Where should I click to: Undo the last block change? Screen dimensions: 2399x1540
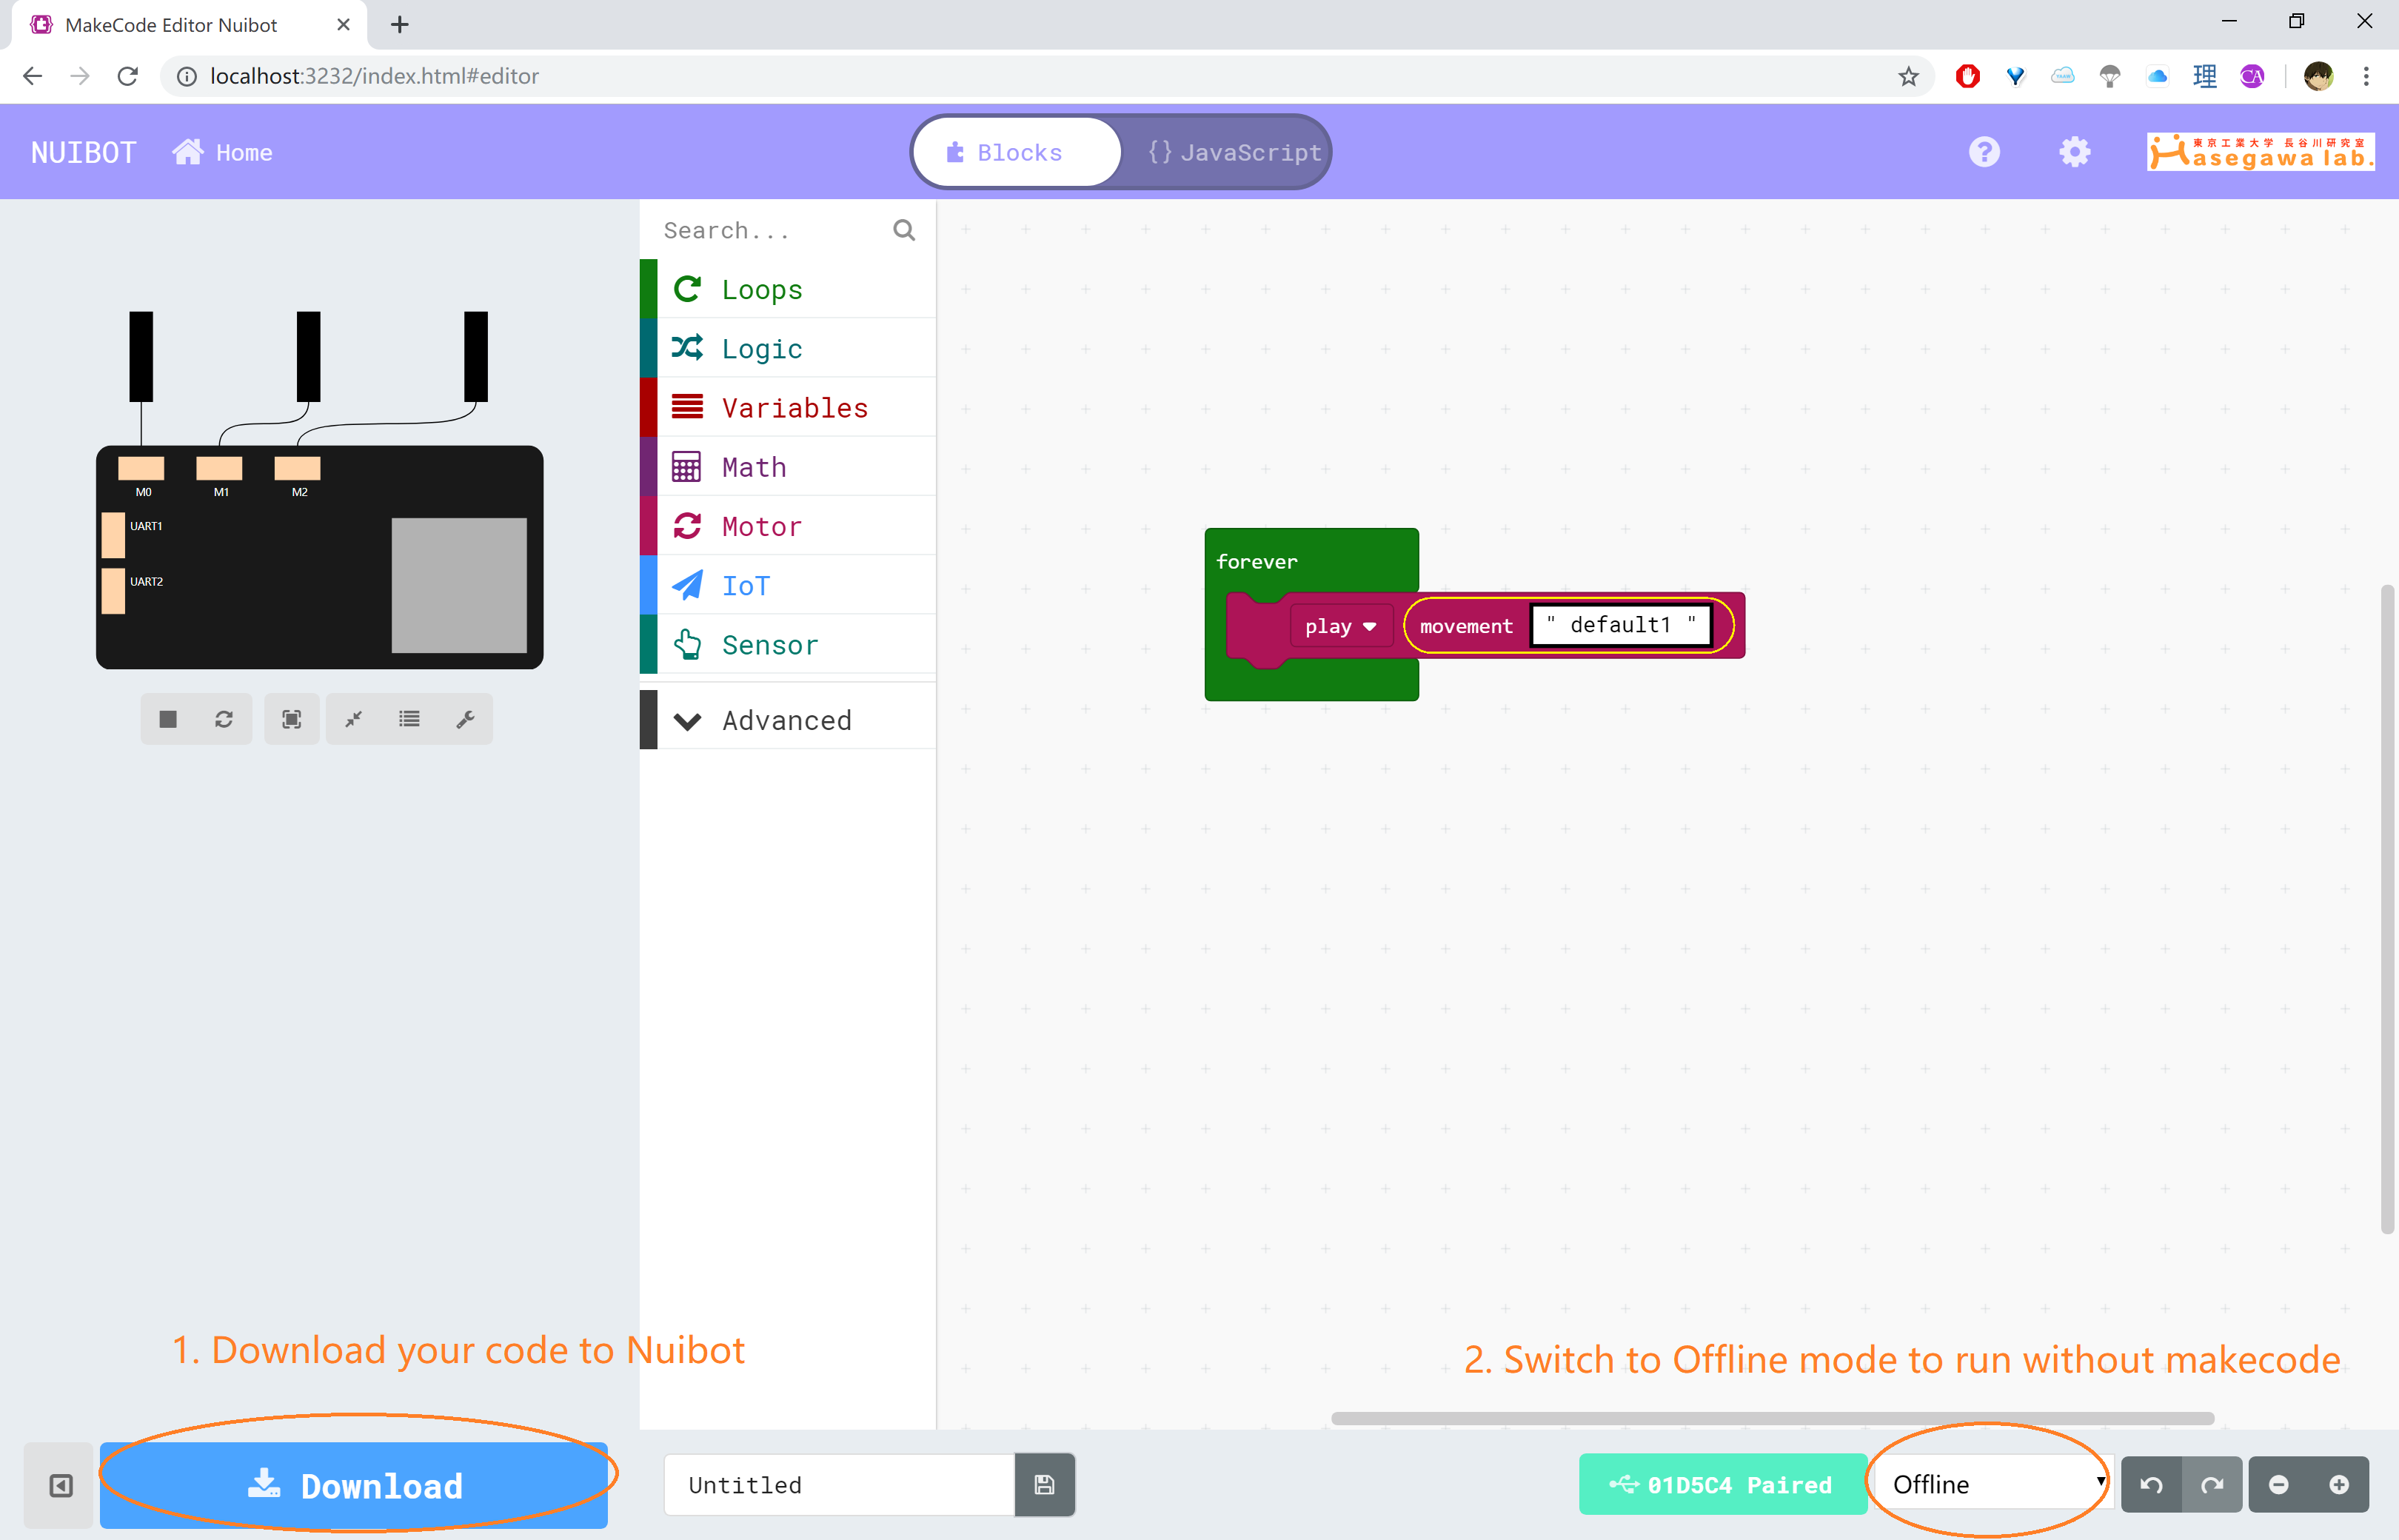[2151, 1484]
